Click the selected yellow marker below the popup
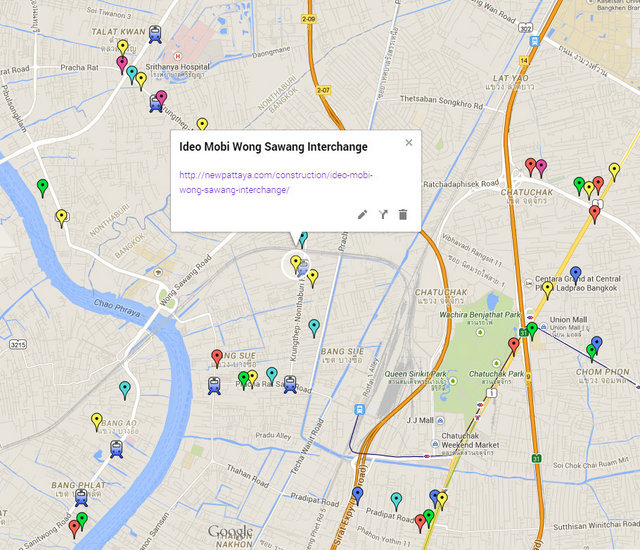Image resolution: width=640 pixels, height=550 pixels. (296, 264)
